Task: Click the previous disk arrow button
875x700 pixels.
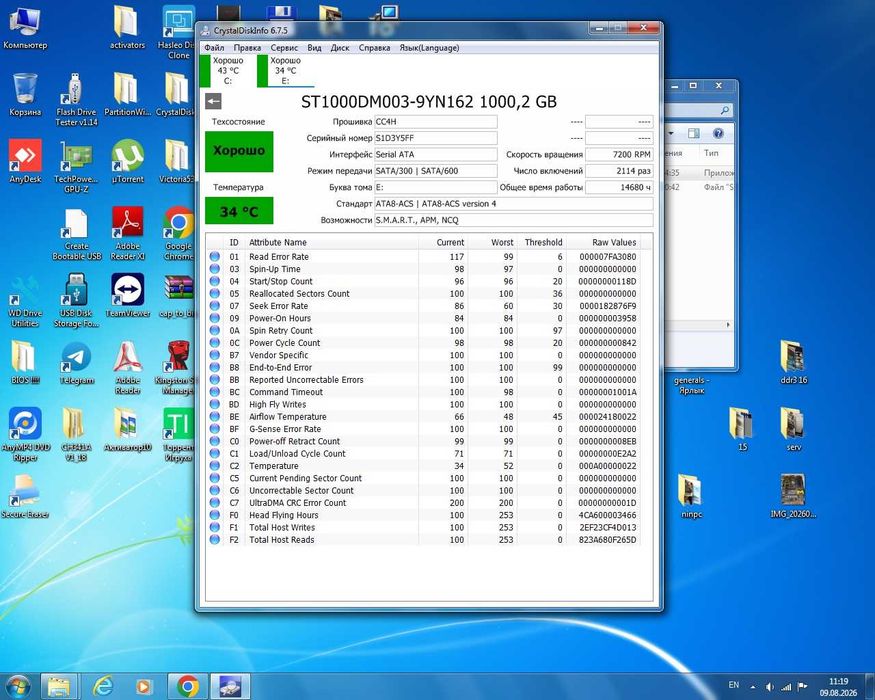Action: click(213, 102)
